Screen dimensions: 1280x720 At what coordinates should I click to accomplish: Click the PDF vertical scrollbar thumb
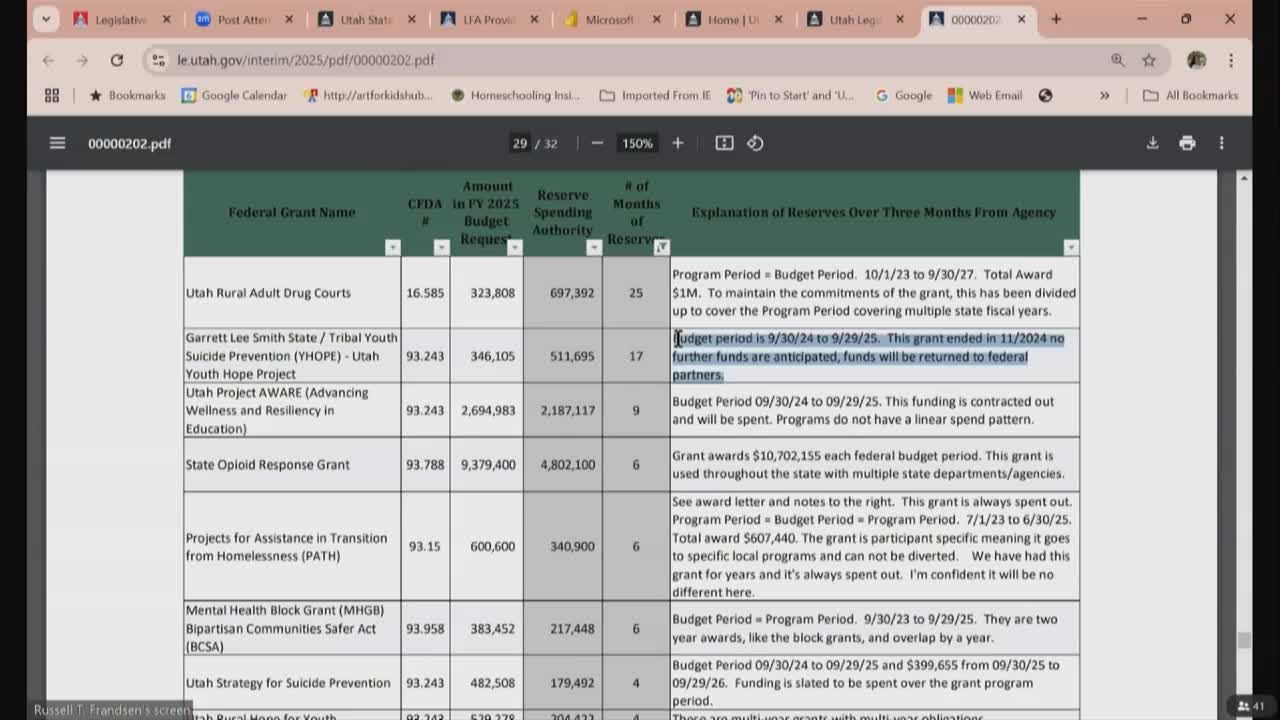coord(1244,640)
